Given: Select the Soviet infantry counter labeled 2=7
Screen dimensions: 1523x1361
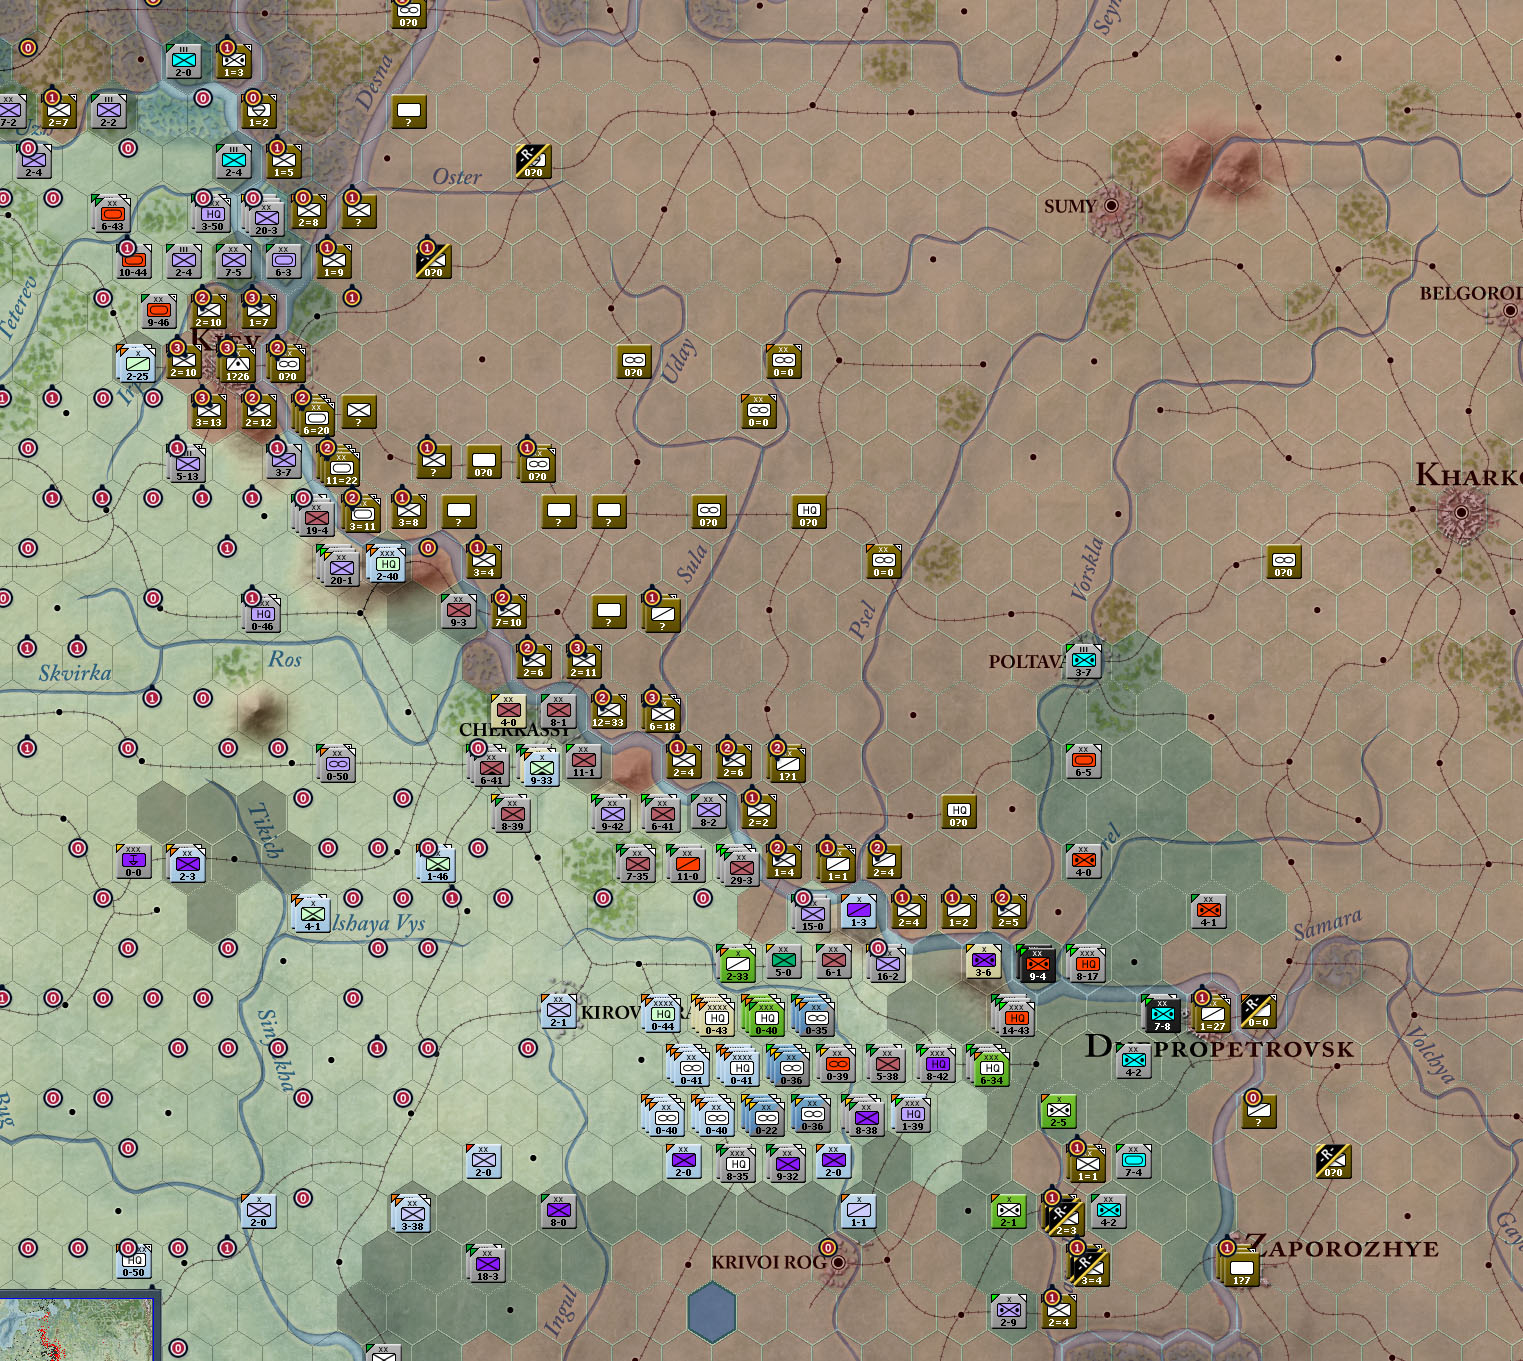Looking at the screenshot, I should (59, 112).
